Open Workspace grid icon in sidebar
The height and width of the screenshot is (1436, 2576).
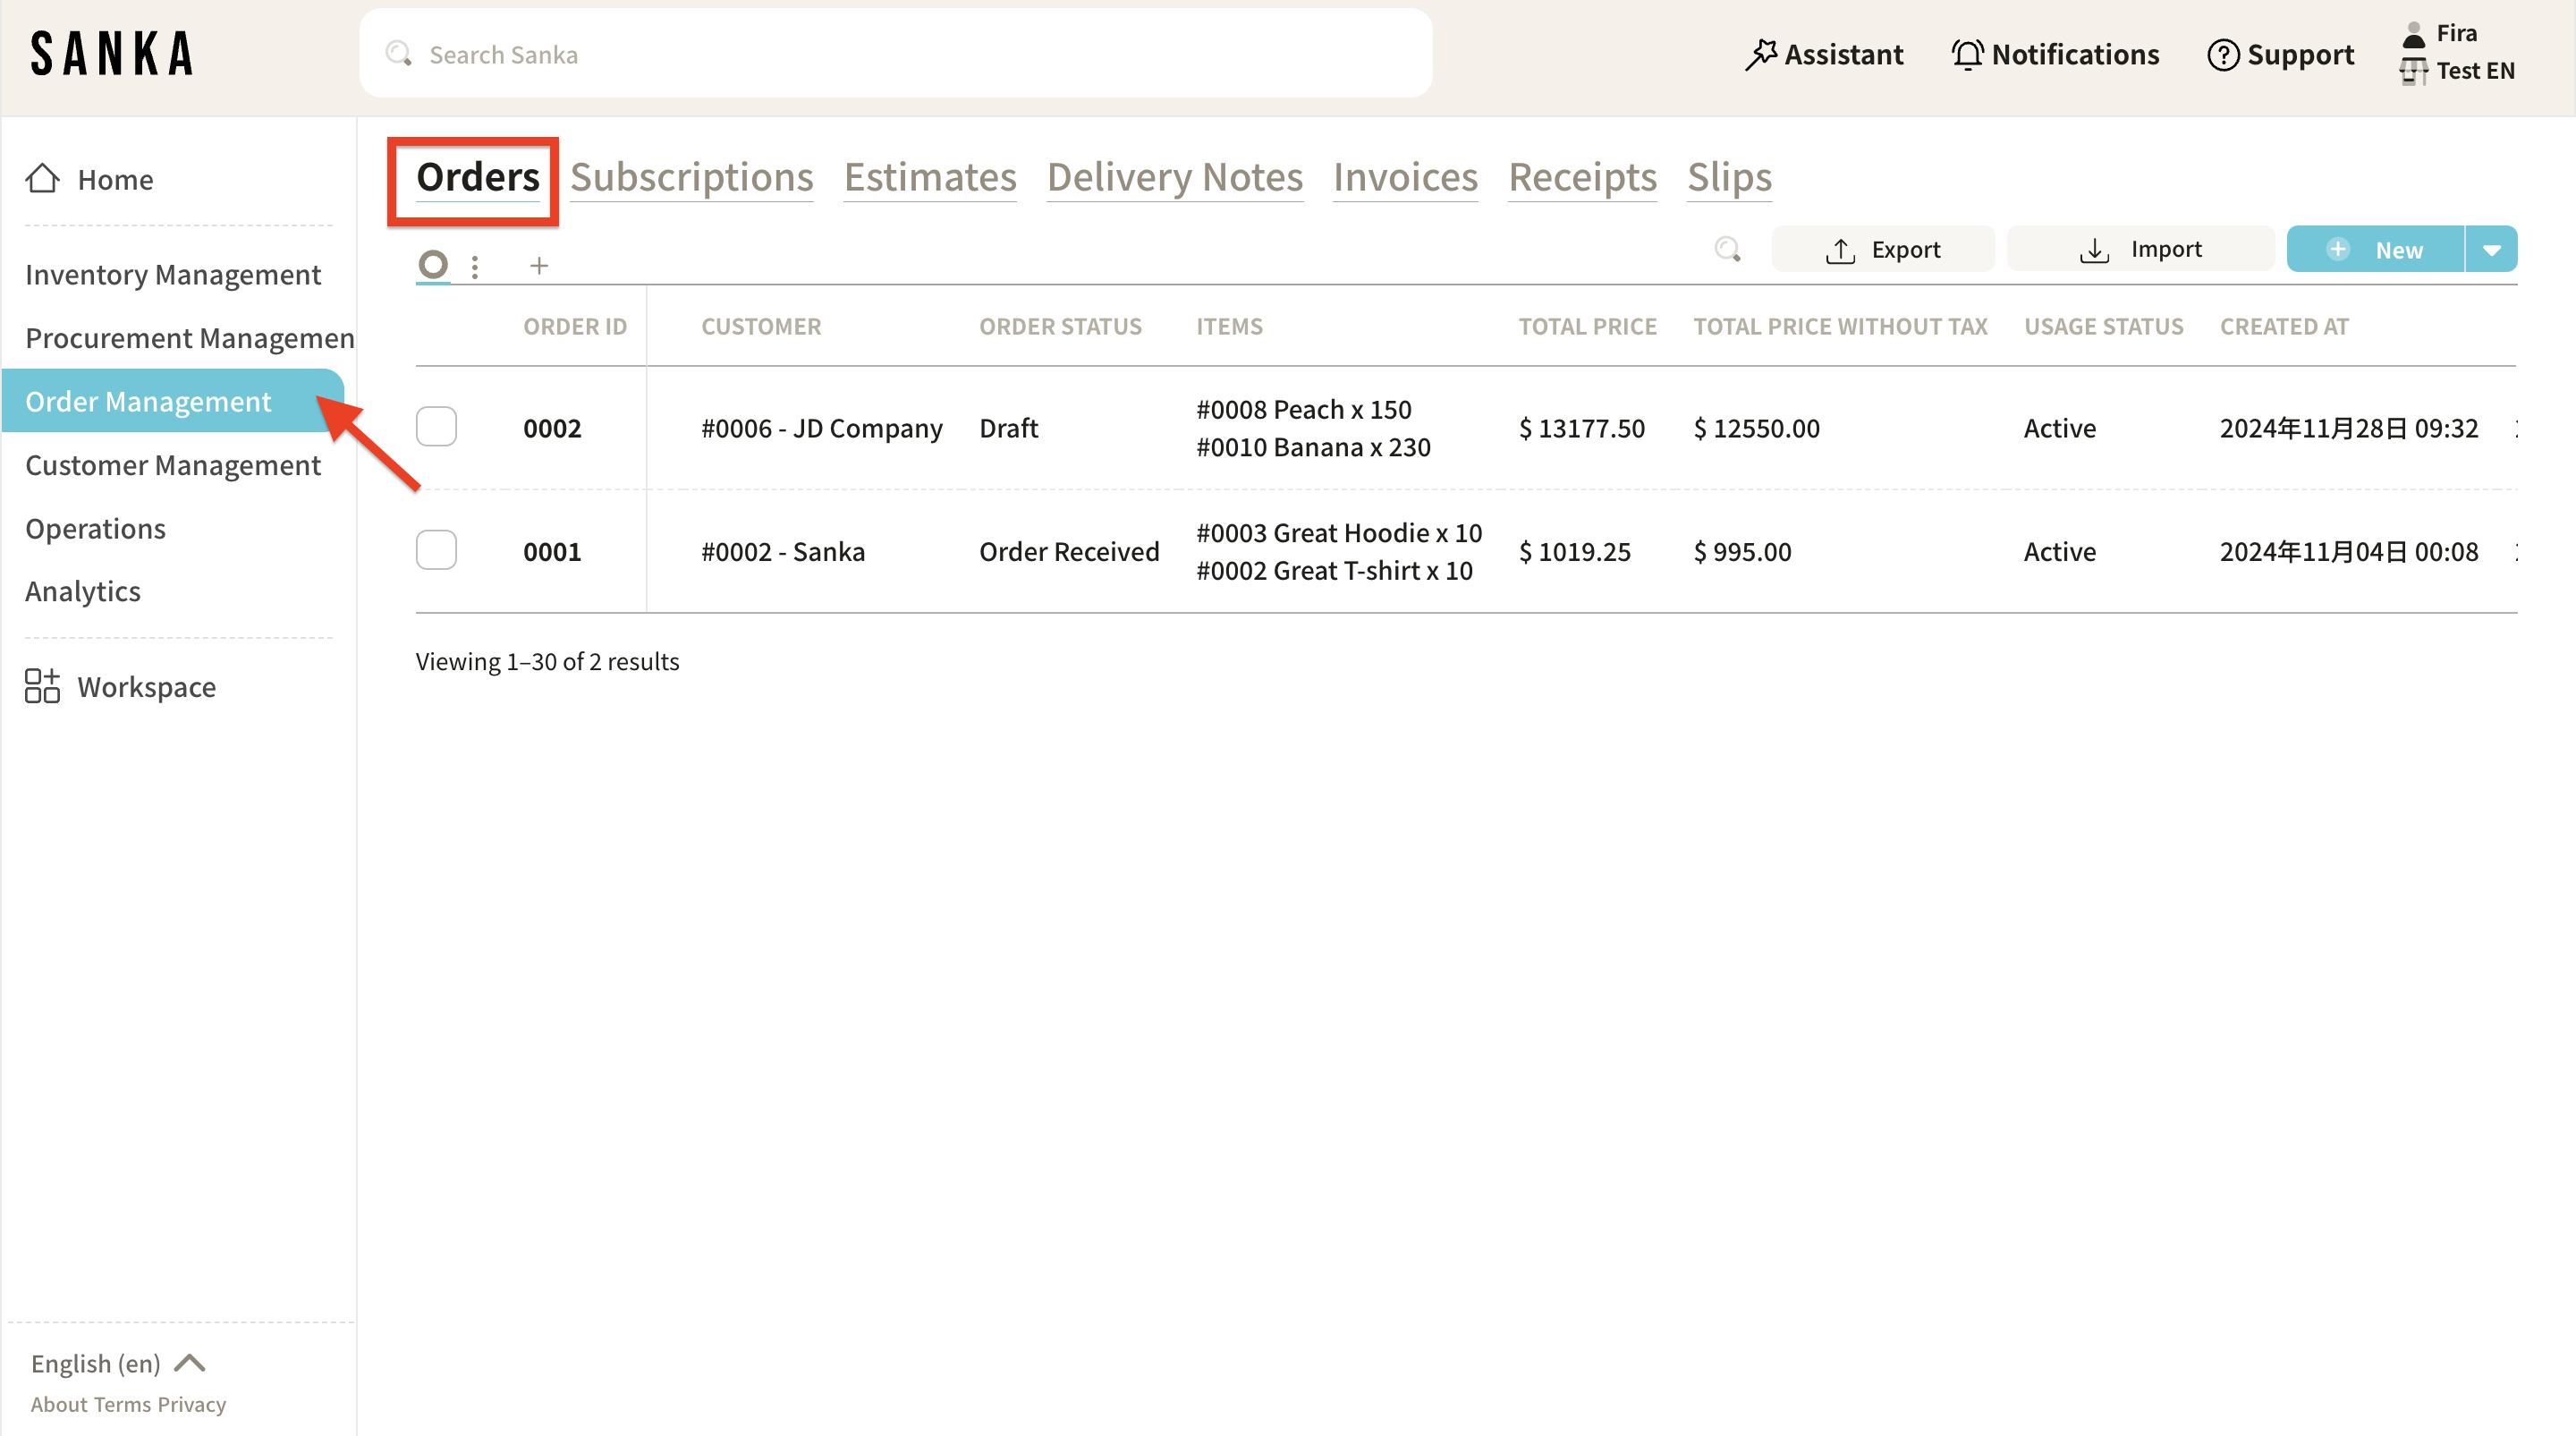[x=42, y=687]
